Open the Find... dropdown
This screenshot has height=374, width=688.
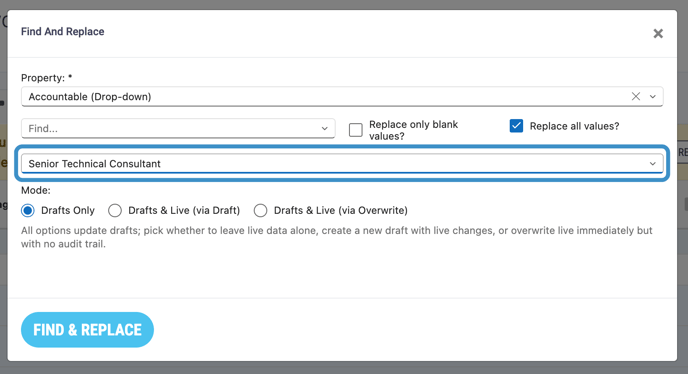click(x=178, y=129)
